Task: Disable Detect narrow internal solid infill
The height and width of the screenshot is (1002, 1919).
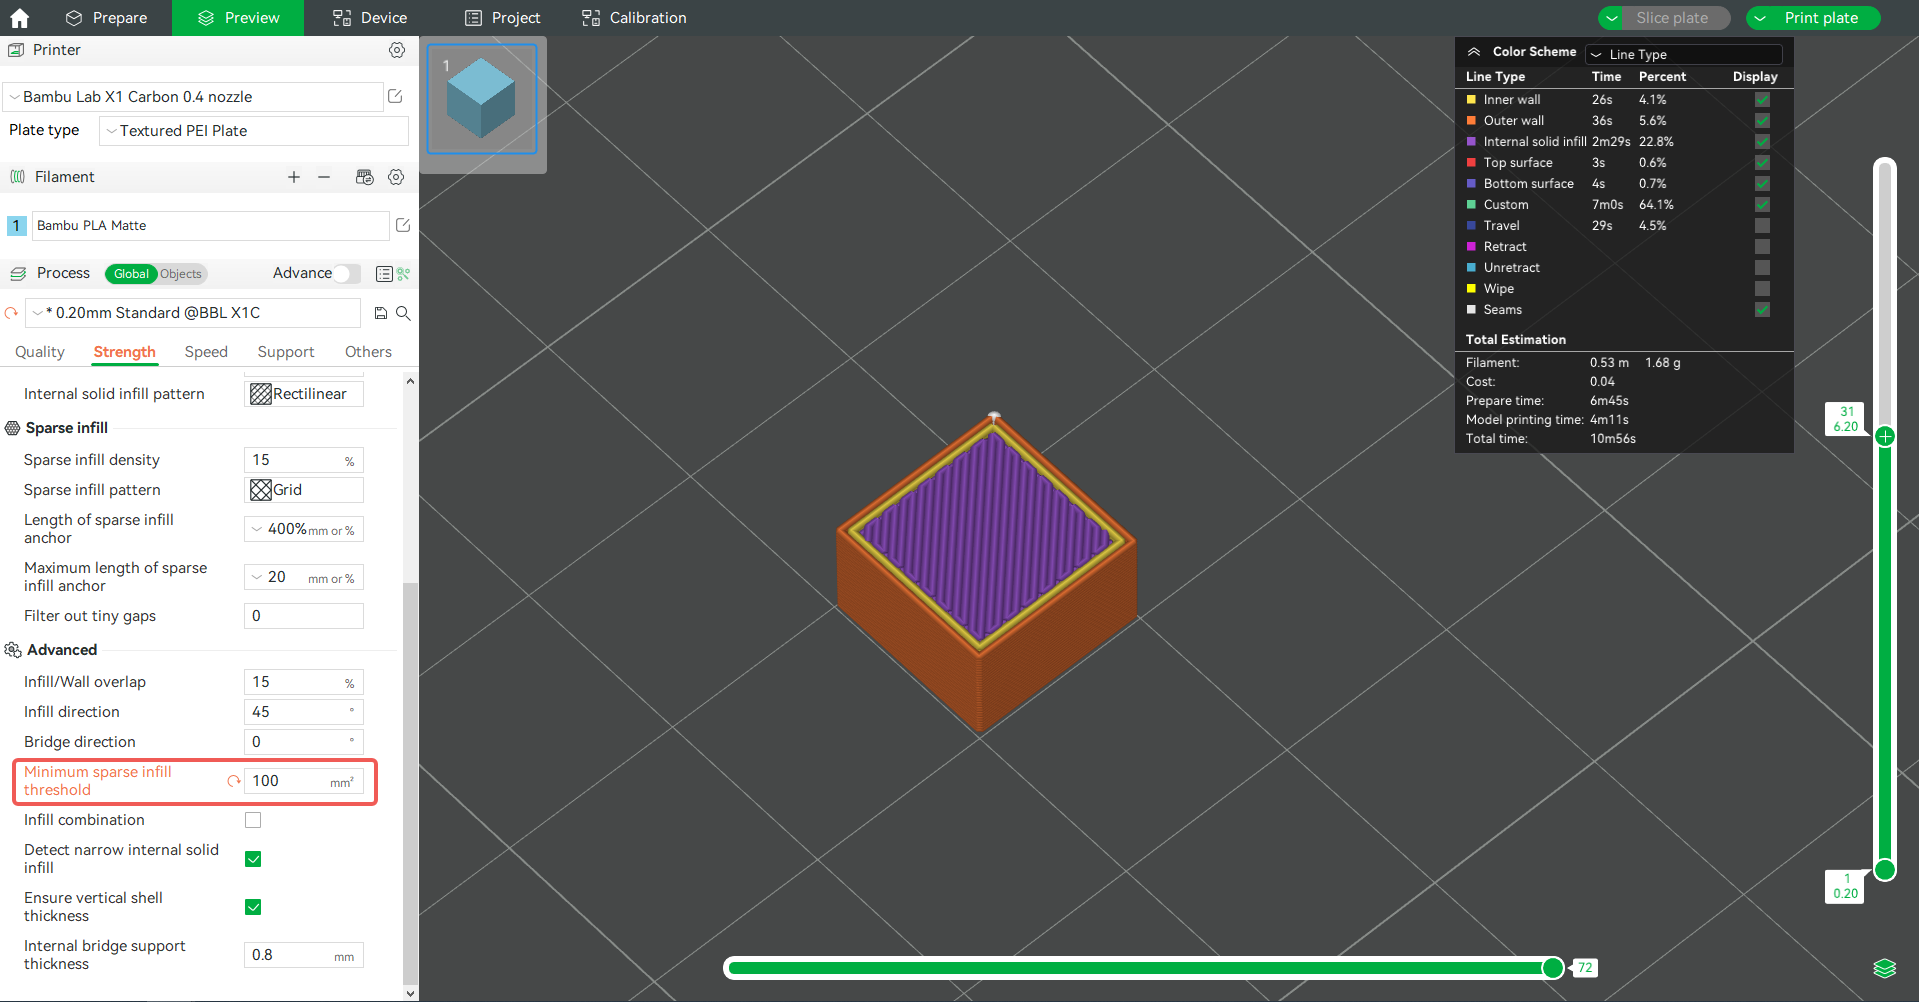Action: pyautogui.click(x=253, y=859)
